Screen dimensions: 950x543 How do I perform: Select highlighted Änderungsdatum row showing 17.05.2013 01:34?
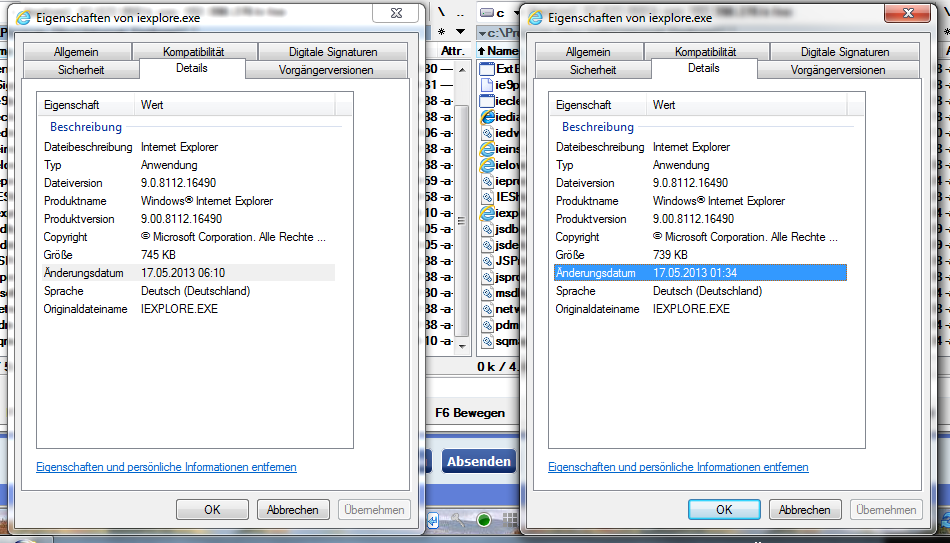(x=700, y=273)
